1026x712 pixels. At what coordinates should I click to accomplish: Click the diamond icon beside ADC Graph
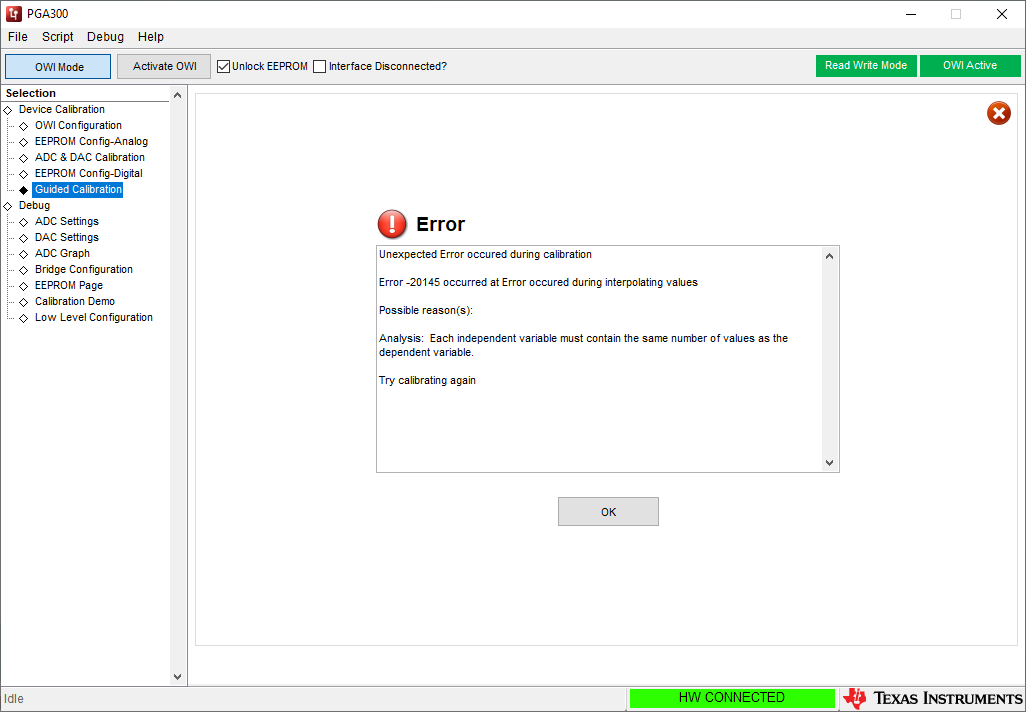point(24,254)
